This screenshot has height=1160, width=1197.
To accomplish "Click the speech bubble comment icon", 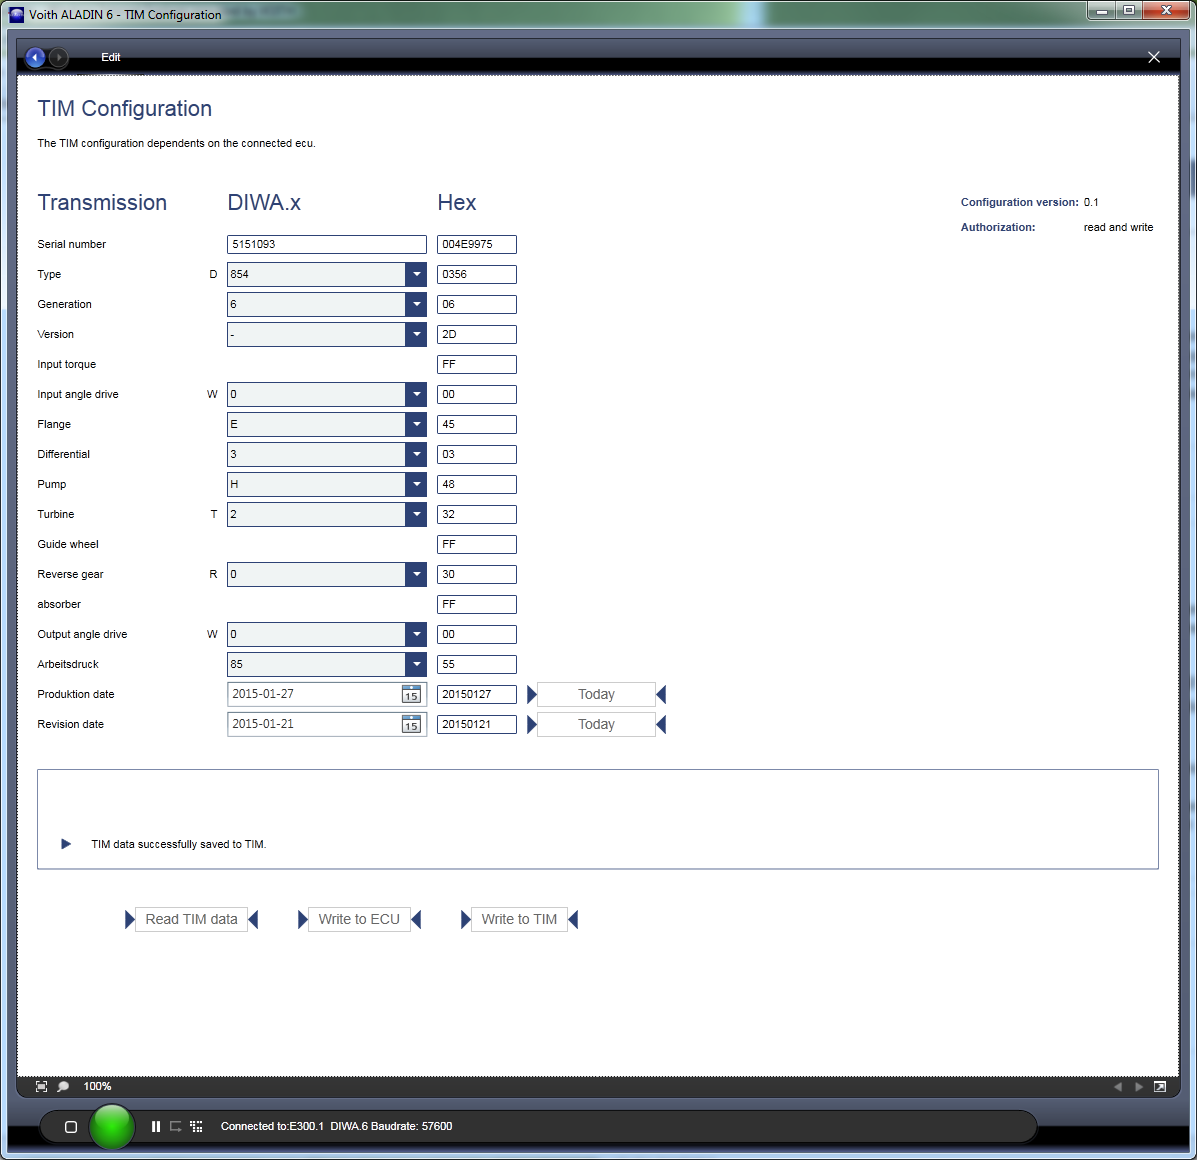I will pos(63,1086).
